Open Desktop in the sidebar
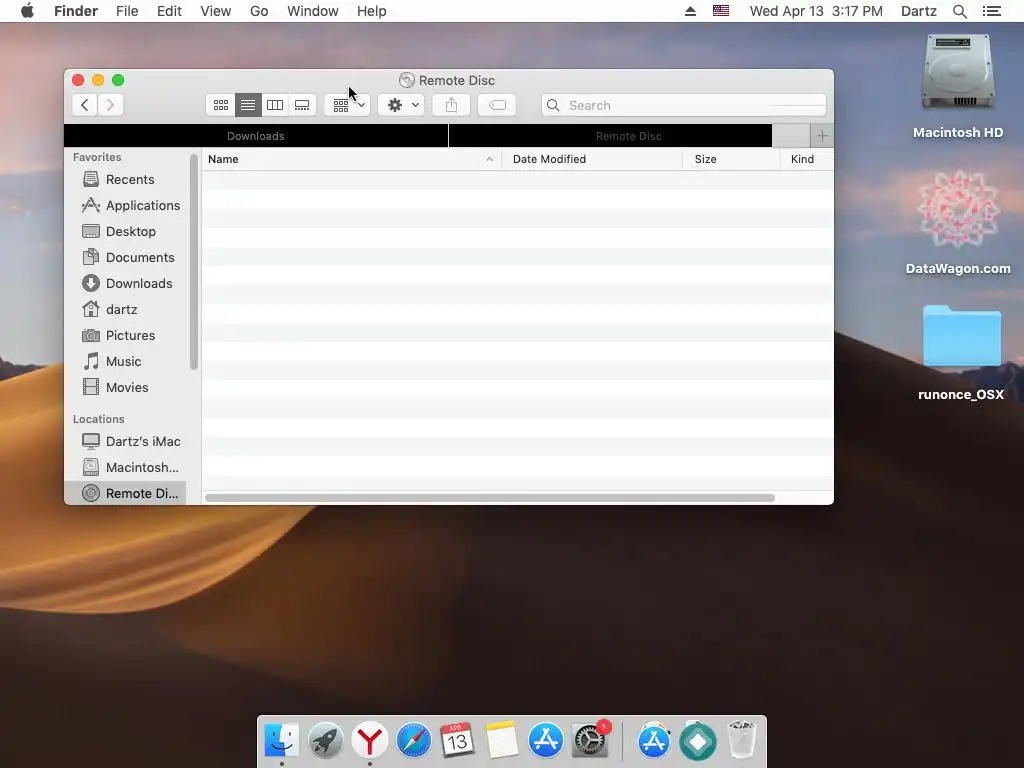 [125, 232]
